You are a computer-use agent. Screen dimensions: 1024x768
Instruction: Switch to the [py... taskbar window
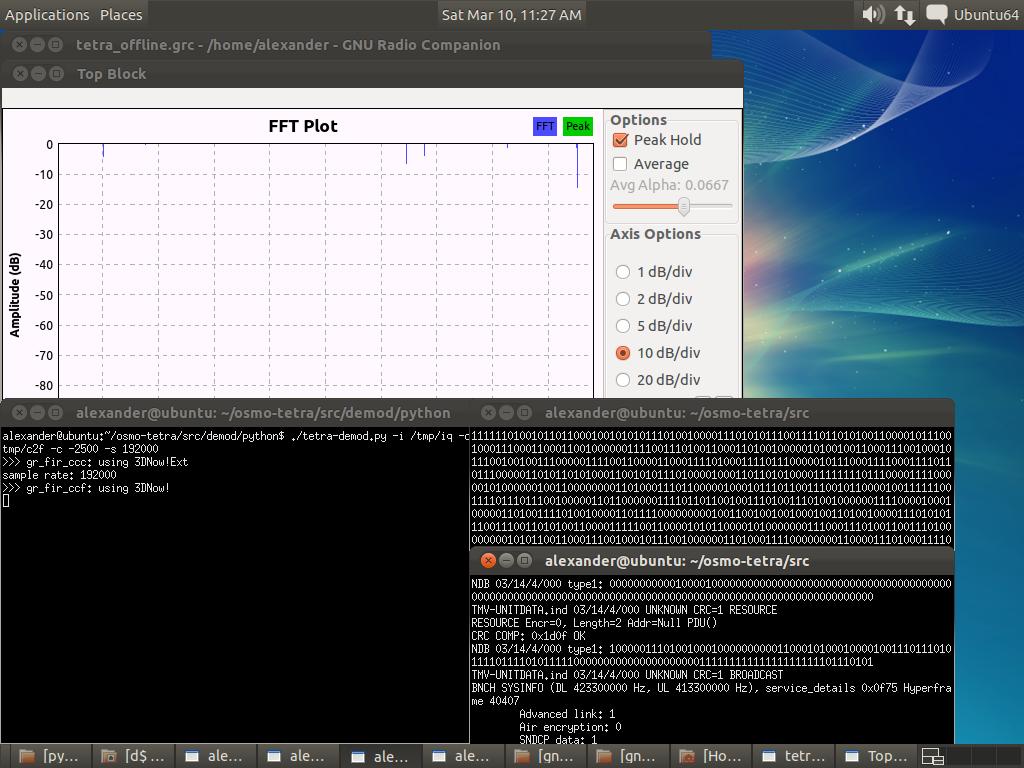tap(48, 756)
